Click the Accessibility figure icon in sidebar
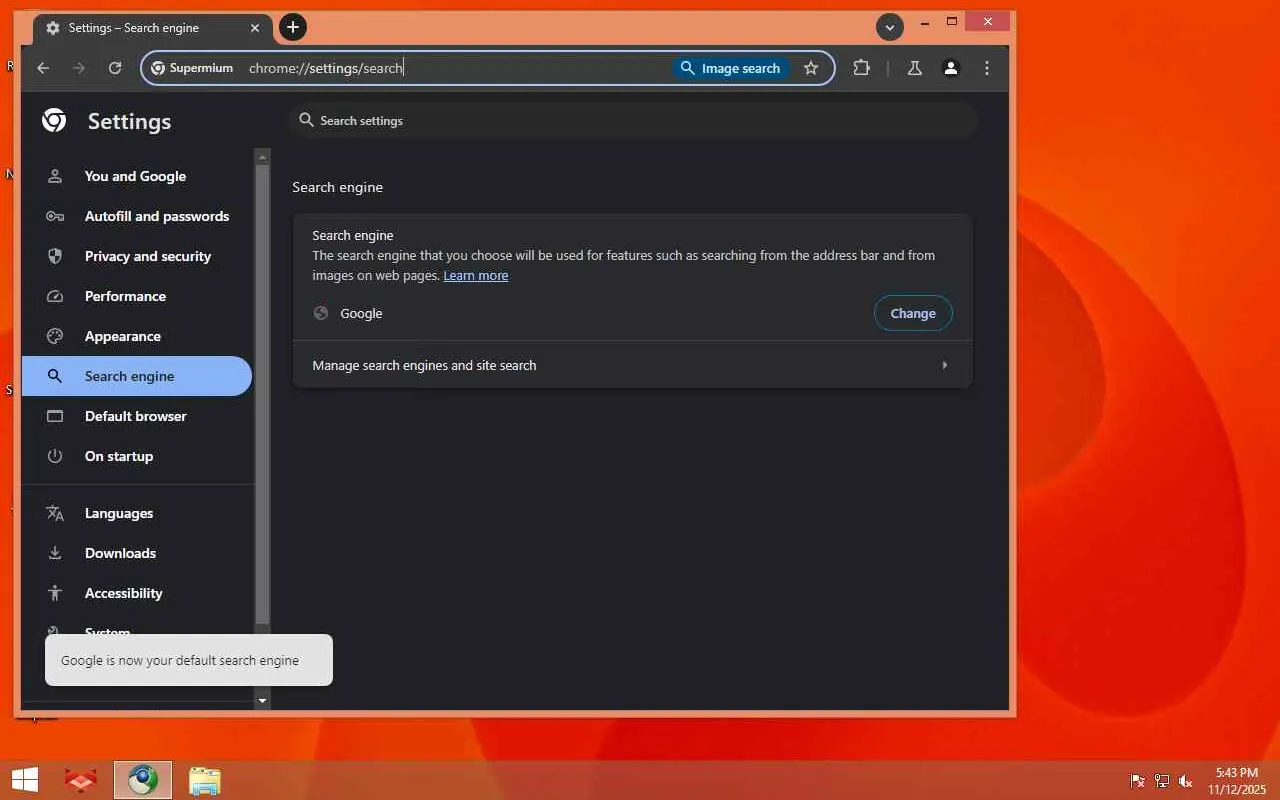Viewport: 1280px width, 800px height. click(55, 593)
